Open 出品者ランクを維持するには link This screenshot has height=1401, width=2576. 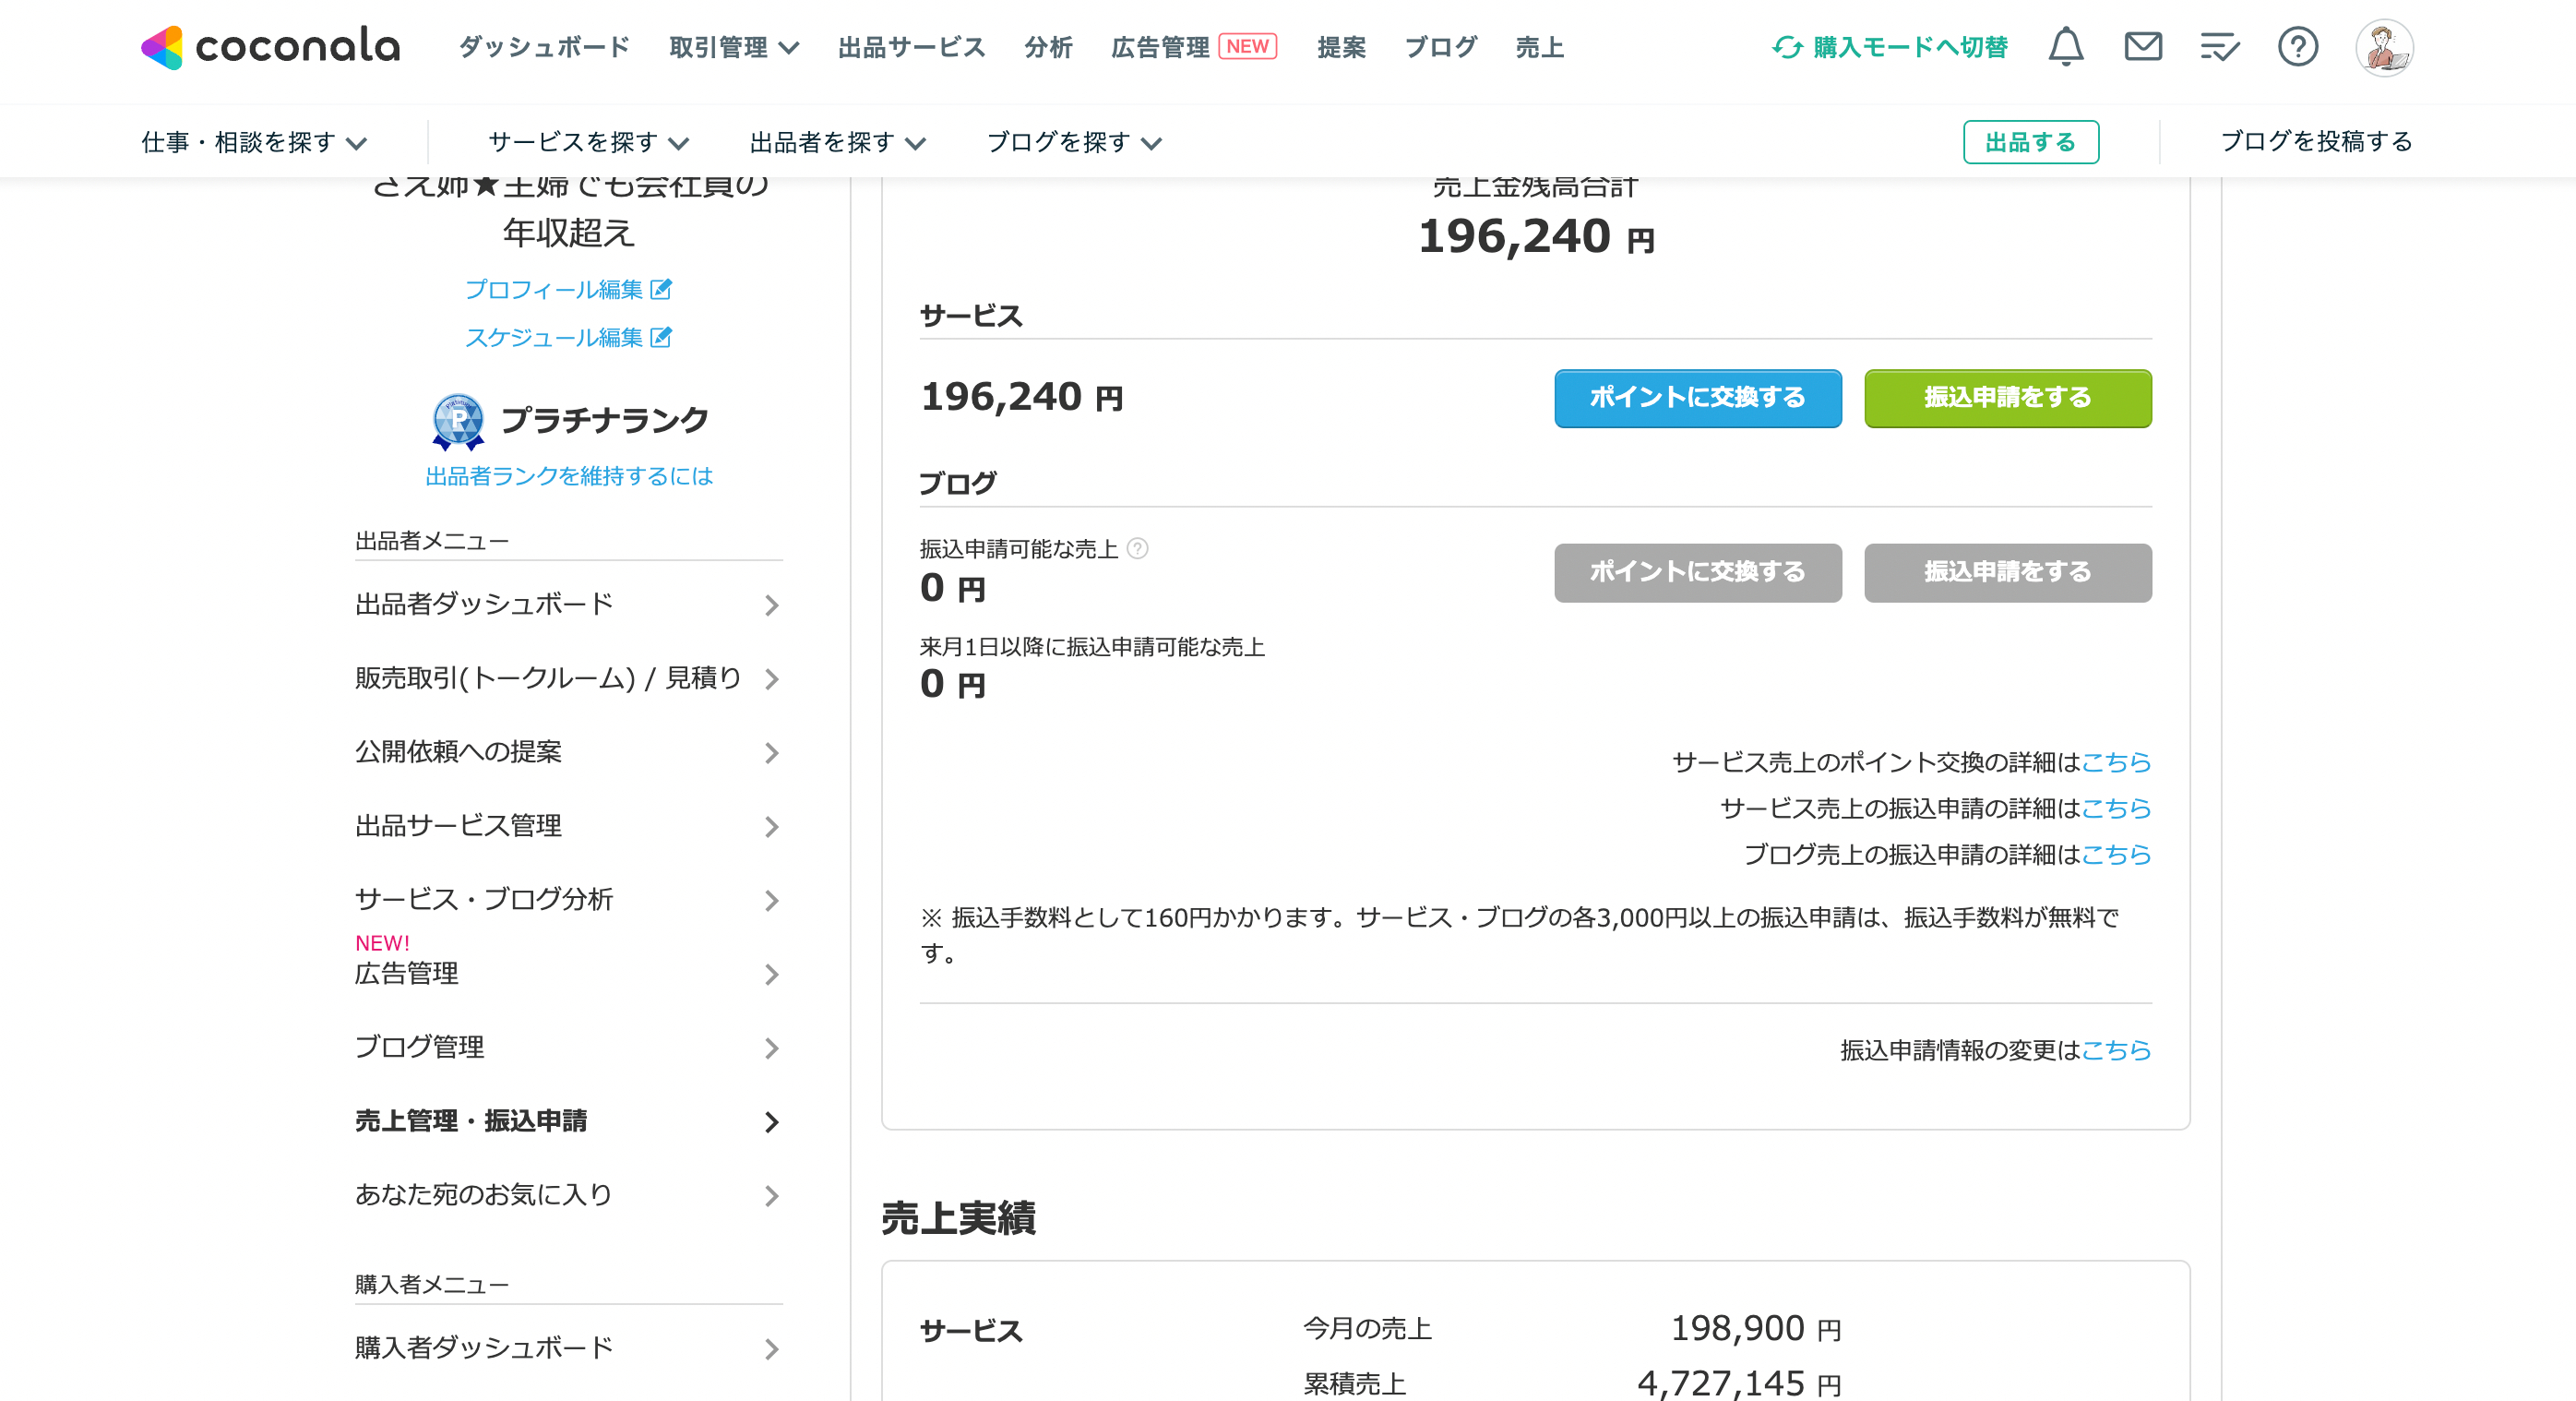[x=569, y=476]
